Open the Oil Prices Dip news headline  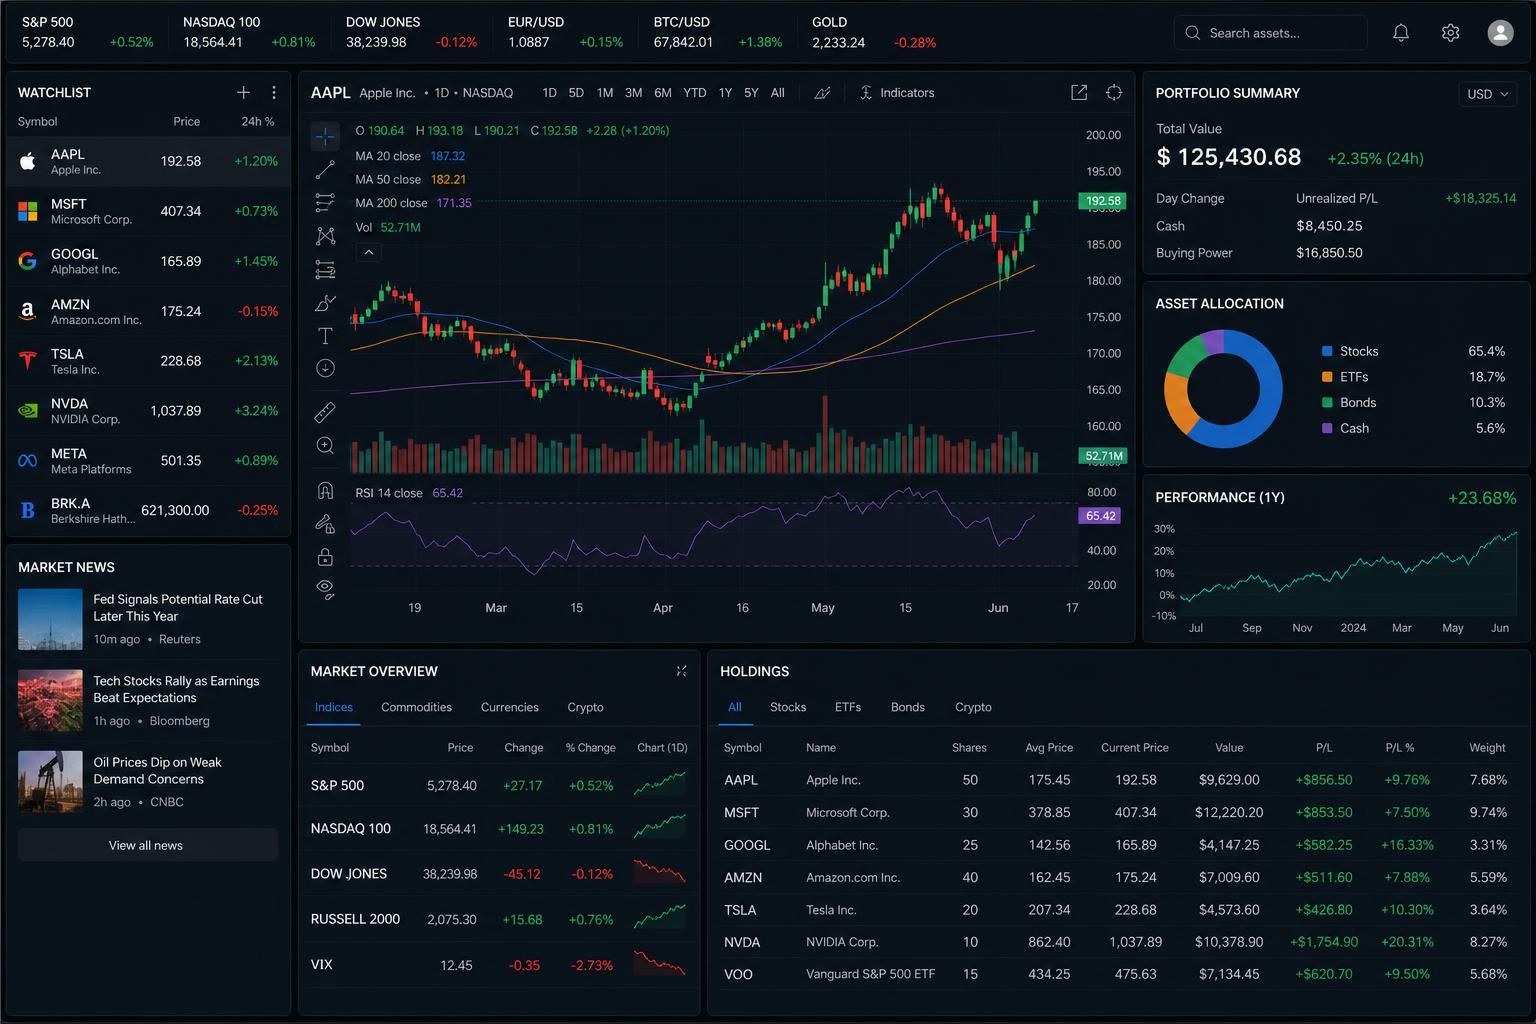[x=157, y=770]
